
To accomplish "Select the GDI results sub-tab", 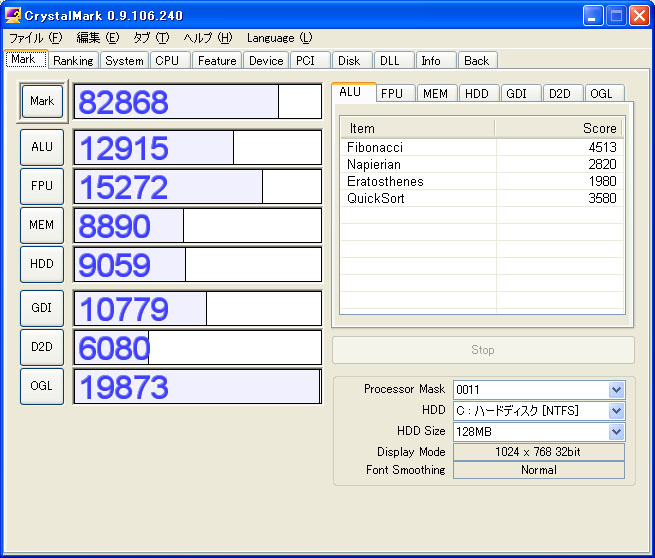I will 521,94.
